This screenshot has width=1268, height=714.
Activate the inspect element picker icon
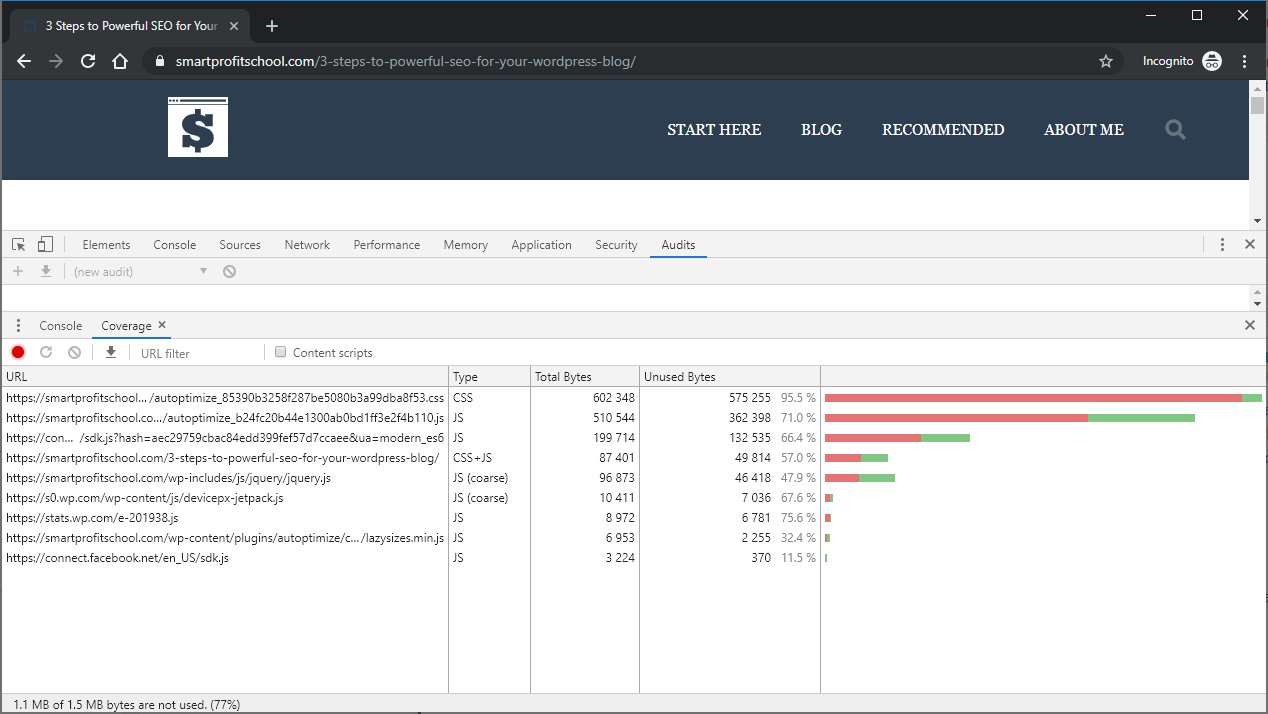click(18, 244)
